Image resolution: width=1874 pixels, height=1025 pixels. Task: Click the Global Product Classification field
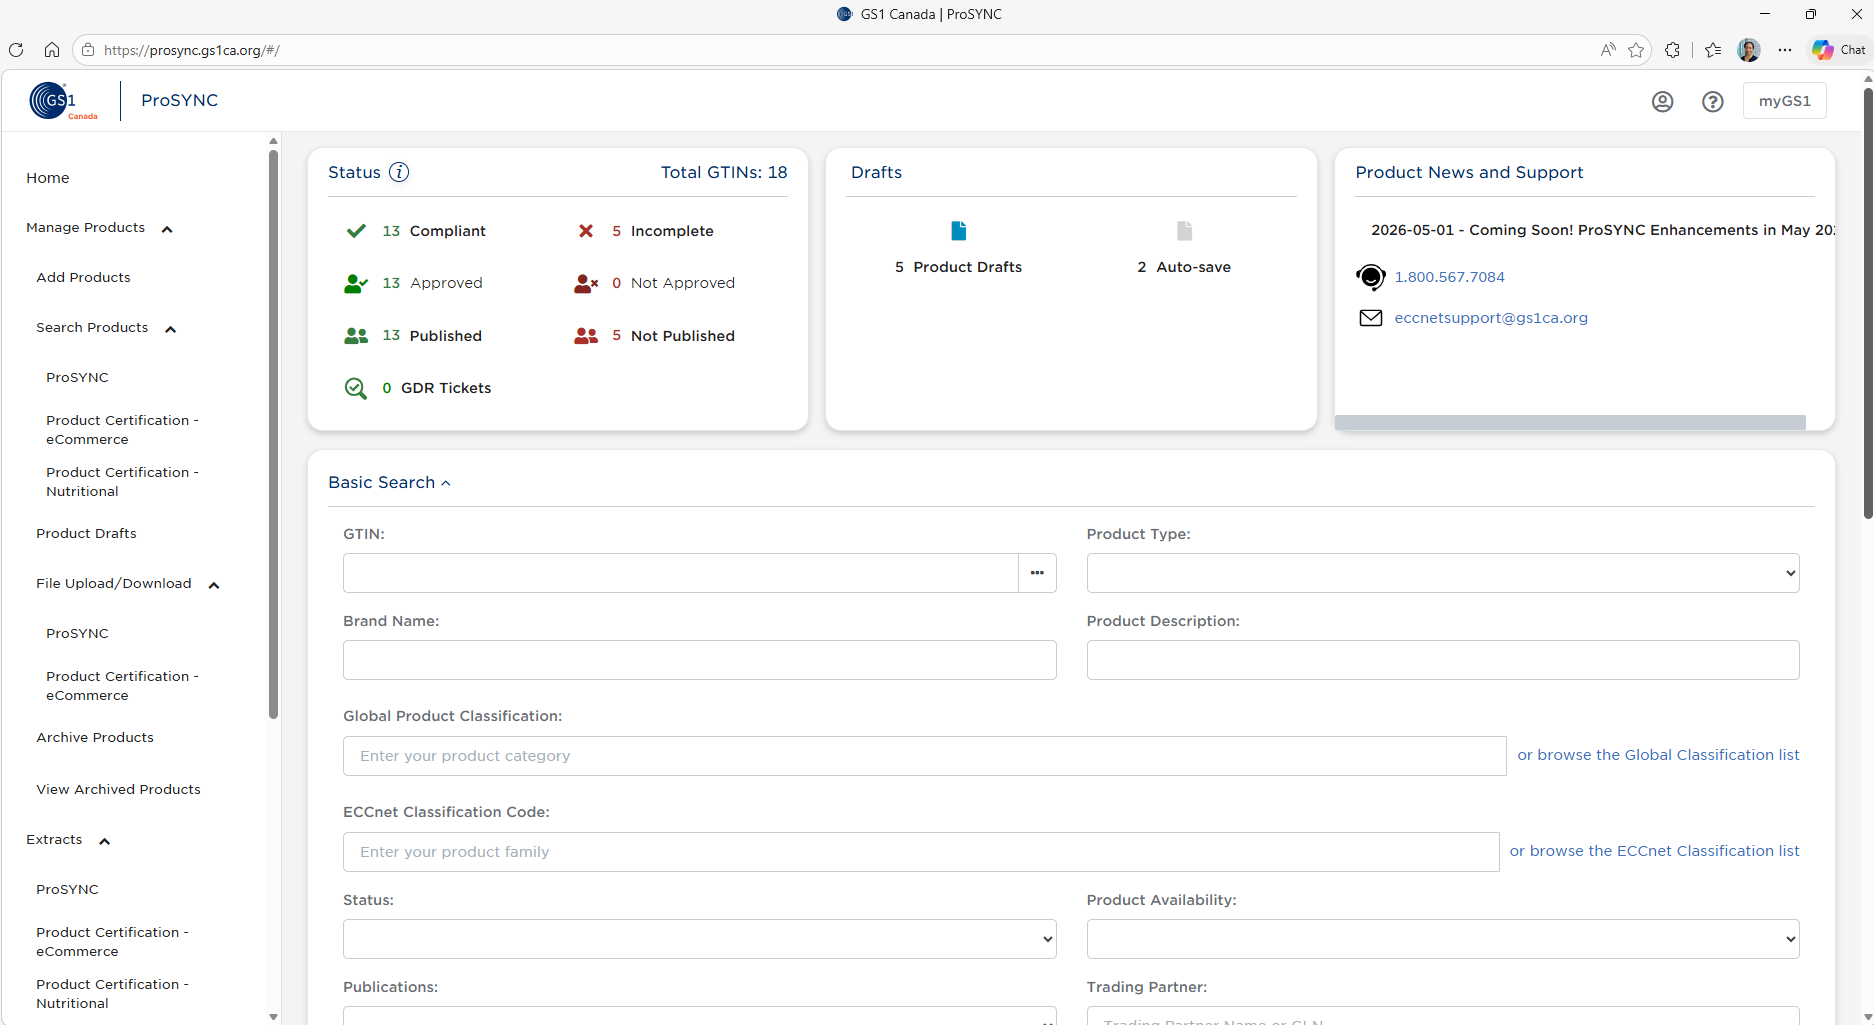[924, 756]
